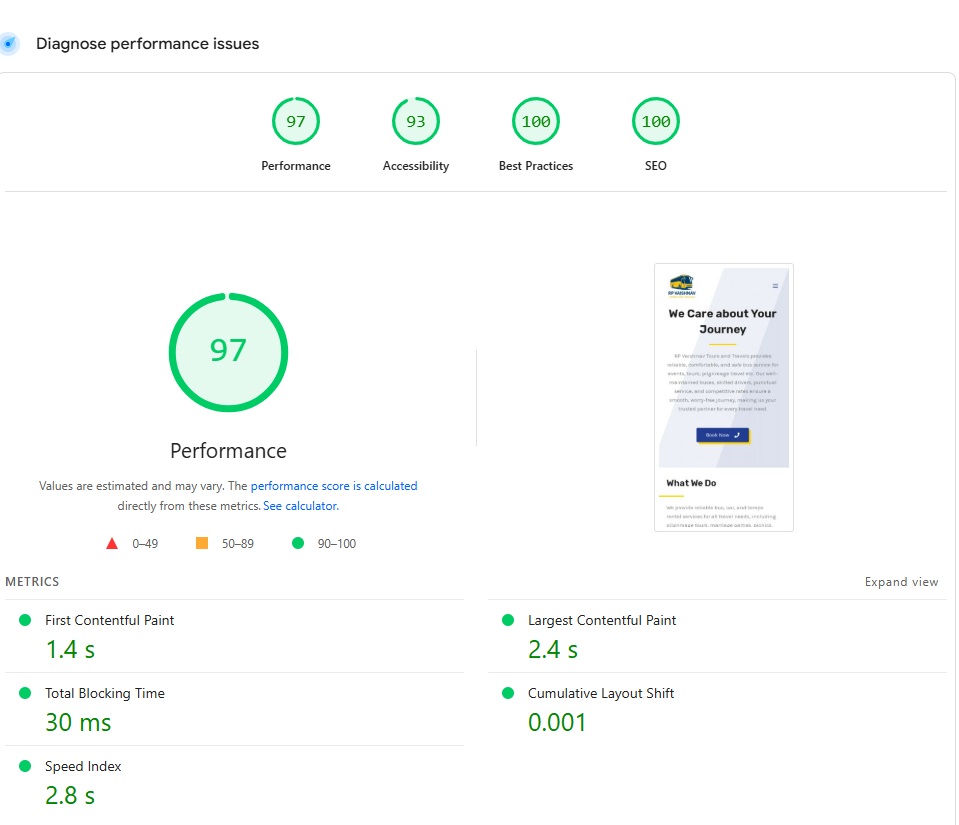Viewport: 959px width, 825px height.
Task: Select the SEO score gauge
Action: 656,122
